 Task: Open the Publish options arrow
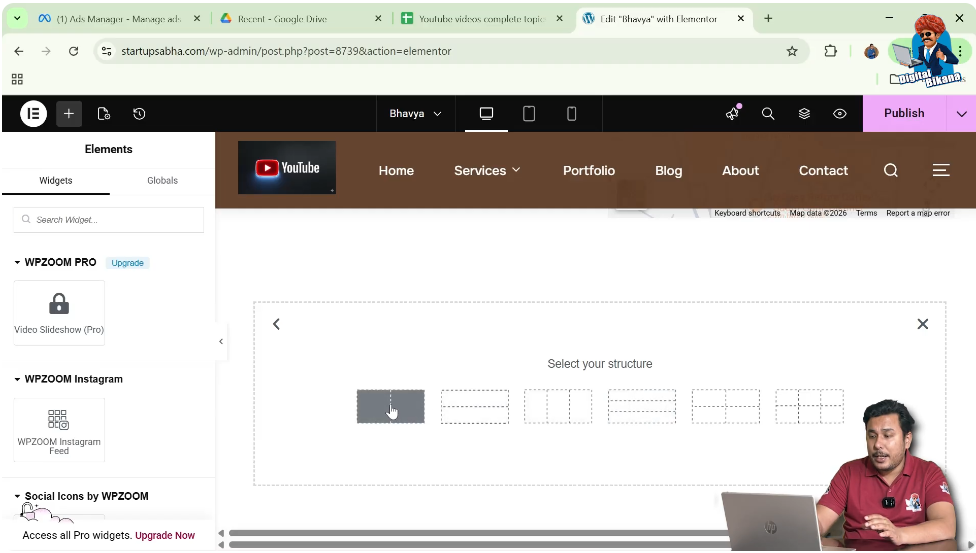pyautogui.click(x=962, y=113)
